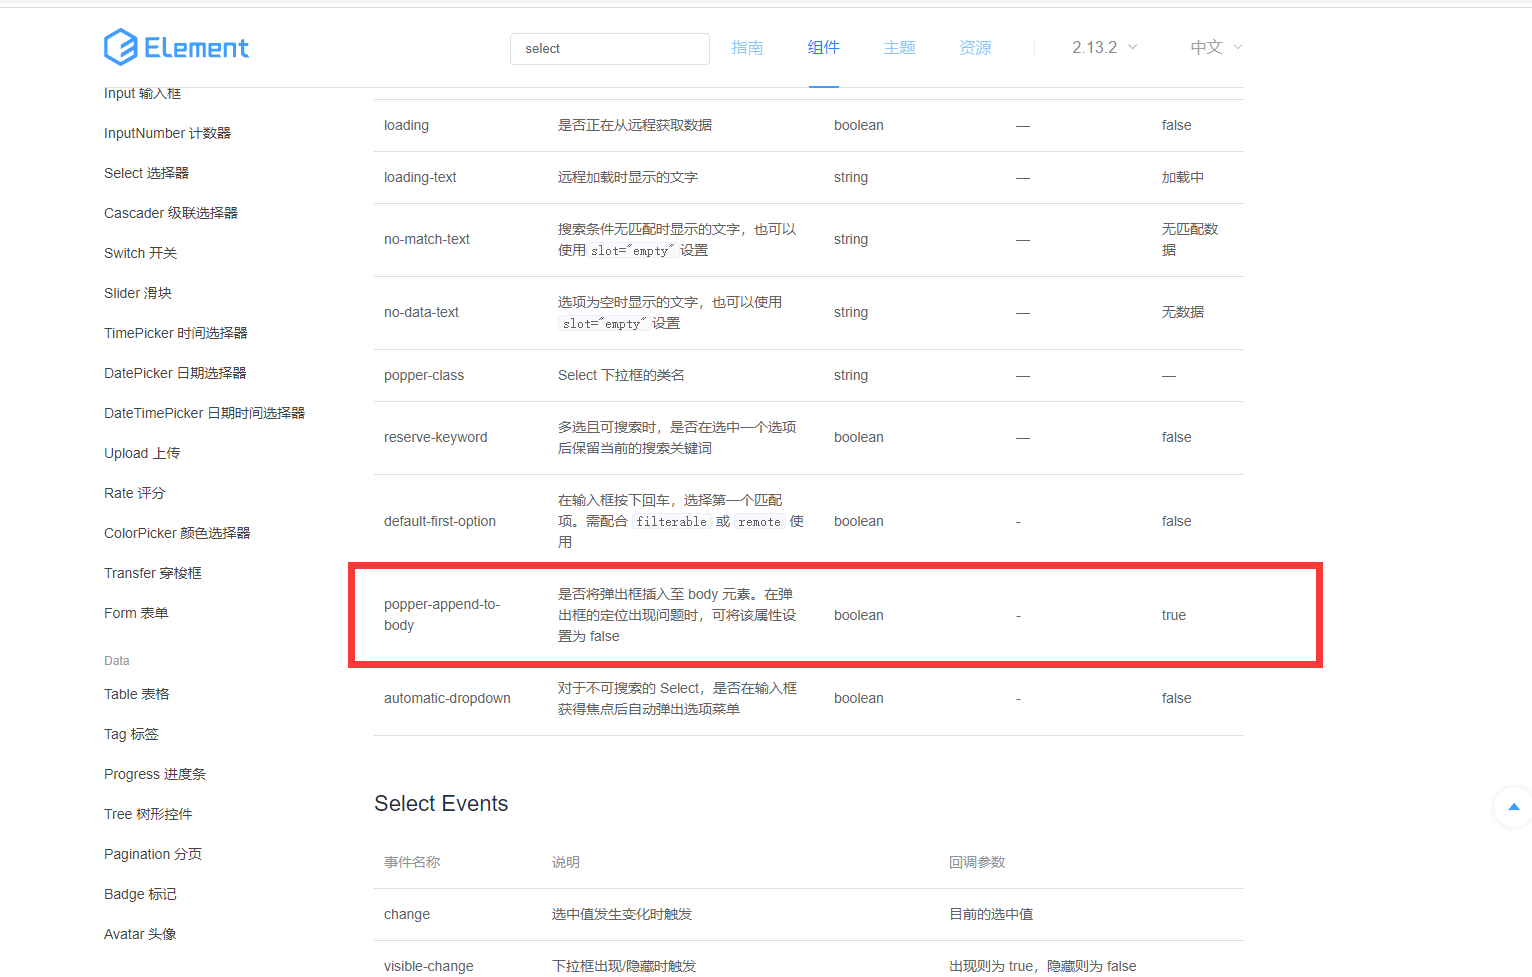The width and height of the screenshot is (1532, 977).
Task: Go to the 主题 tab
Action: click(x=899, y=47)
